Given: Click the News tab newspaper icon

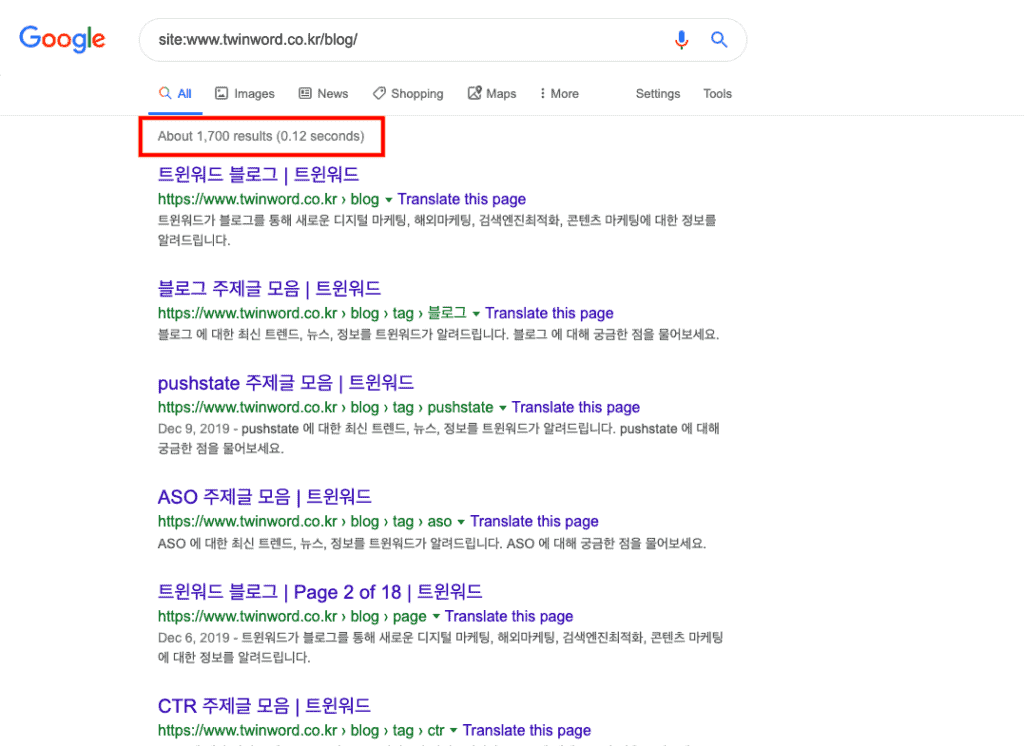Looking at the screenshot, I should click(x=305, y=93).
